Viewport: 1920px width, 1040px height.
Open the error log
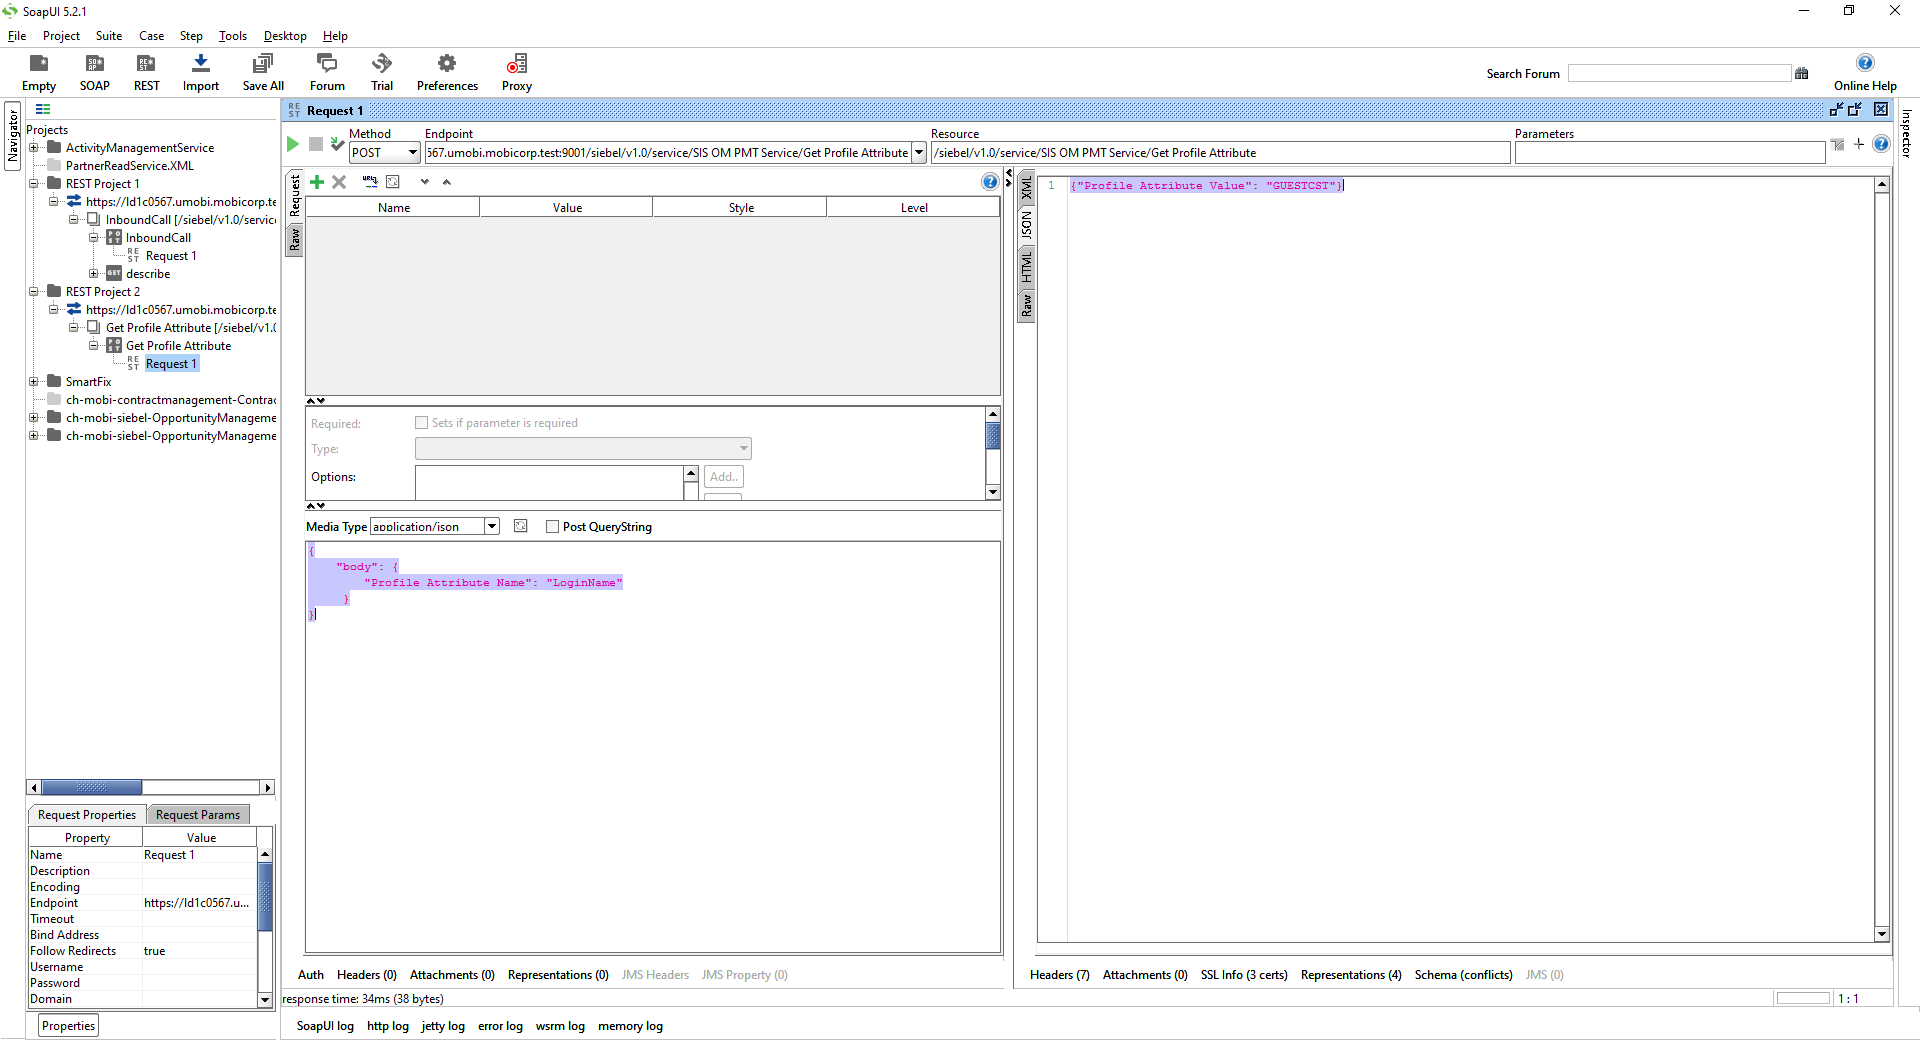click(x=500, y=1026)
